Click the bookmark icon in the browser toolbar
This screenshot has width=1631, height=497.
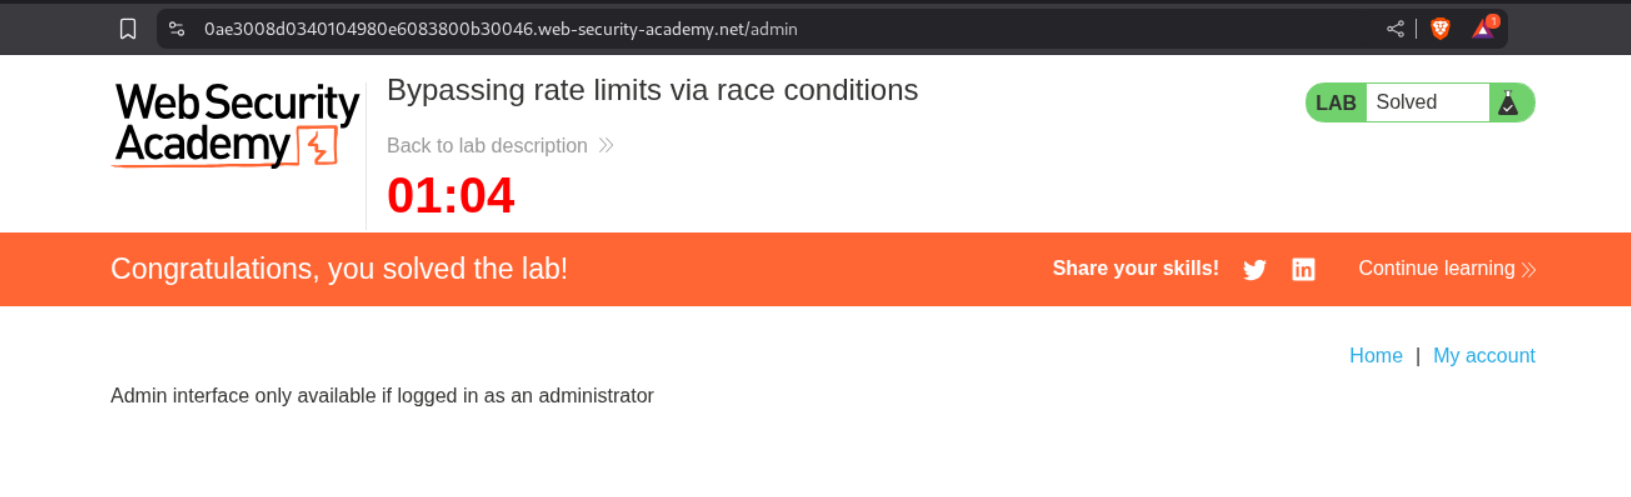click(128, 29)
